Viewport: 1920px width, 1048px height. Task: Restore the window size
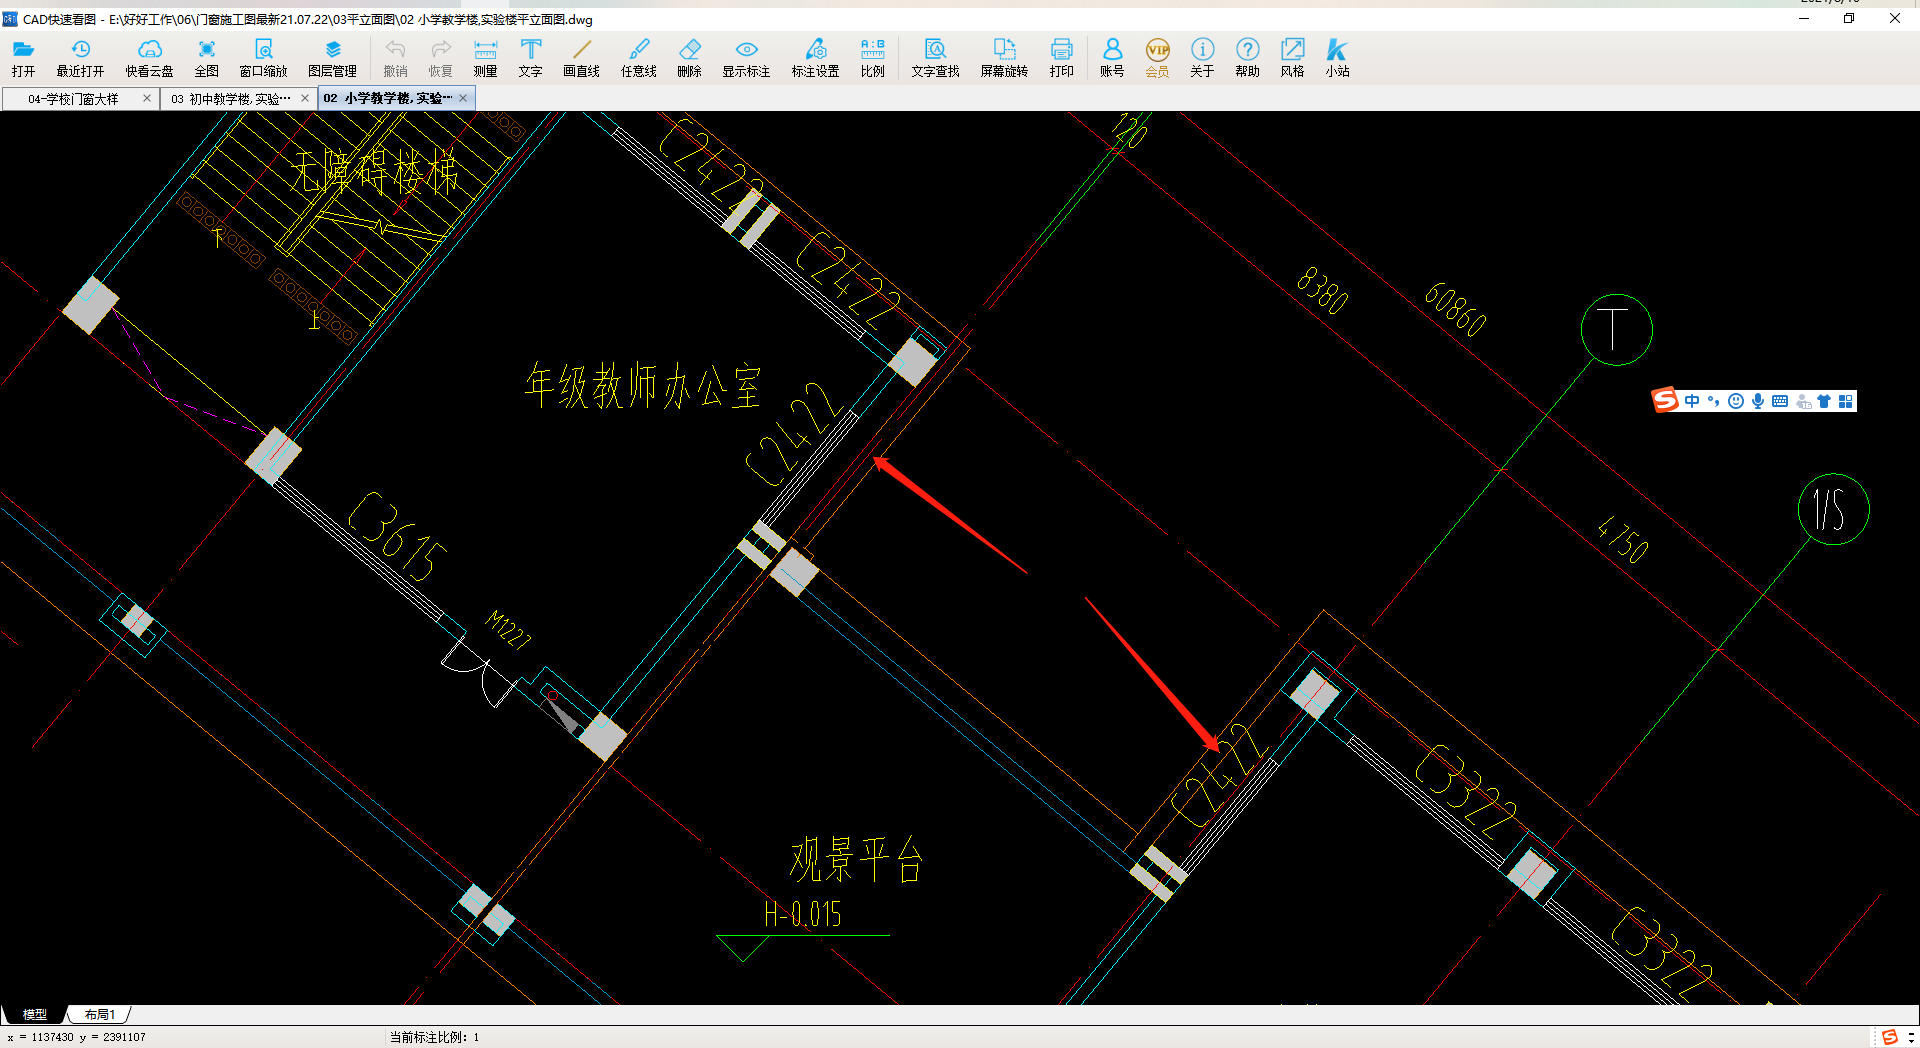pyautogui.click(x=1849, y=18)
